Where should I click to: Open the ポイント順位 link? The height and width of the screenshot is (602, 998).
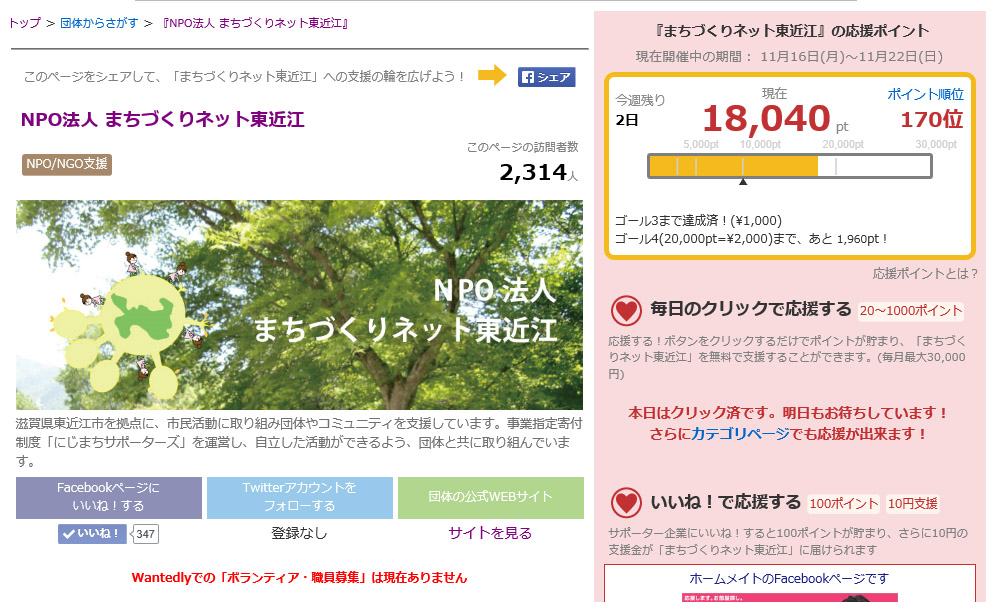(925, 94)
